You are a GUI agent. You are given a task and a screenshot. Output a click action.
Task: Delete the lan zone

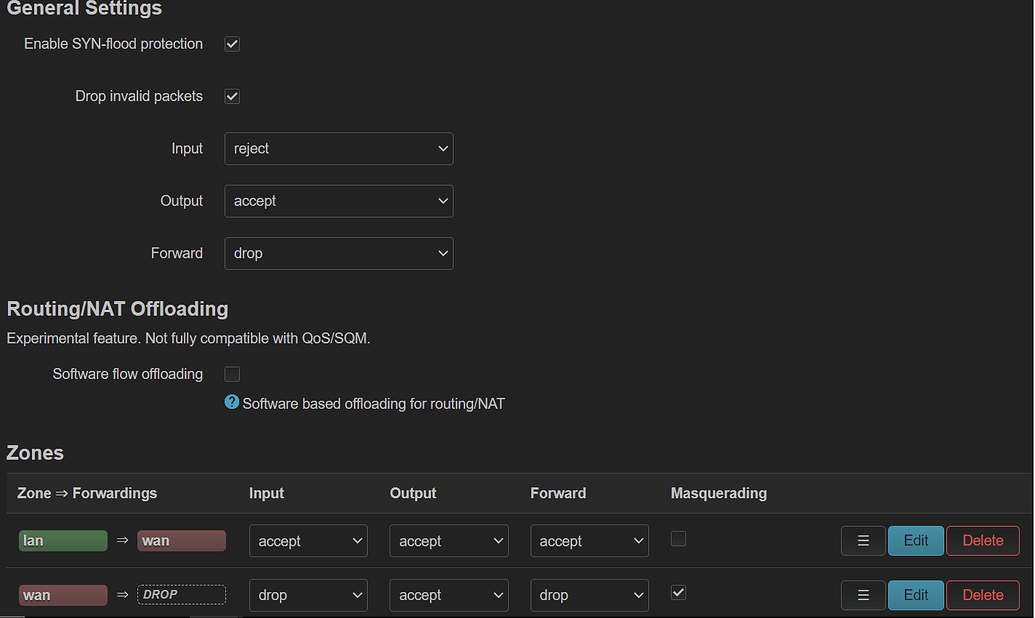point(982,540)
